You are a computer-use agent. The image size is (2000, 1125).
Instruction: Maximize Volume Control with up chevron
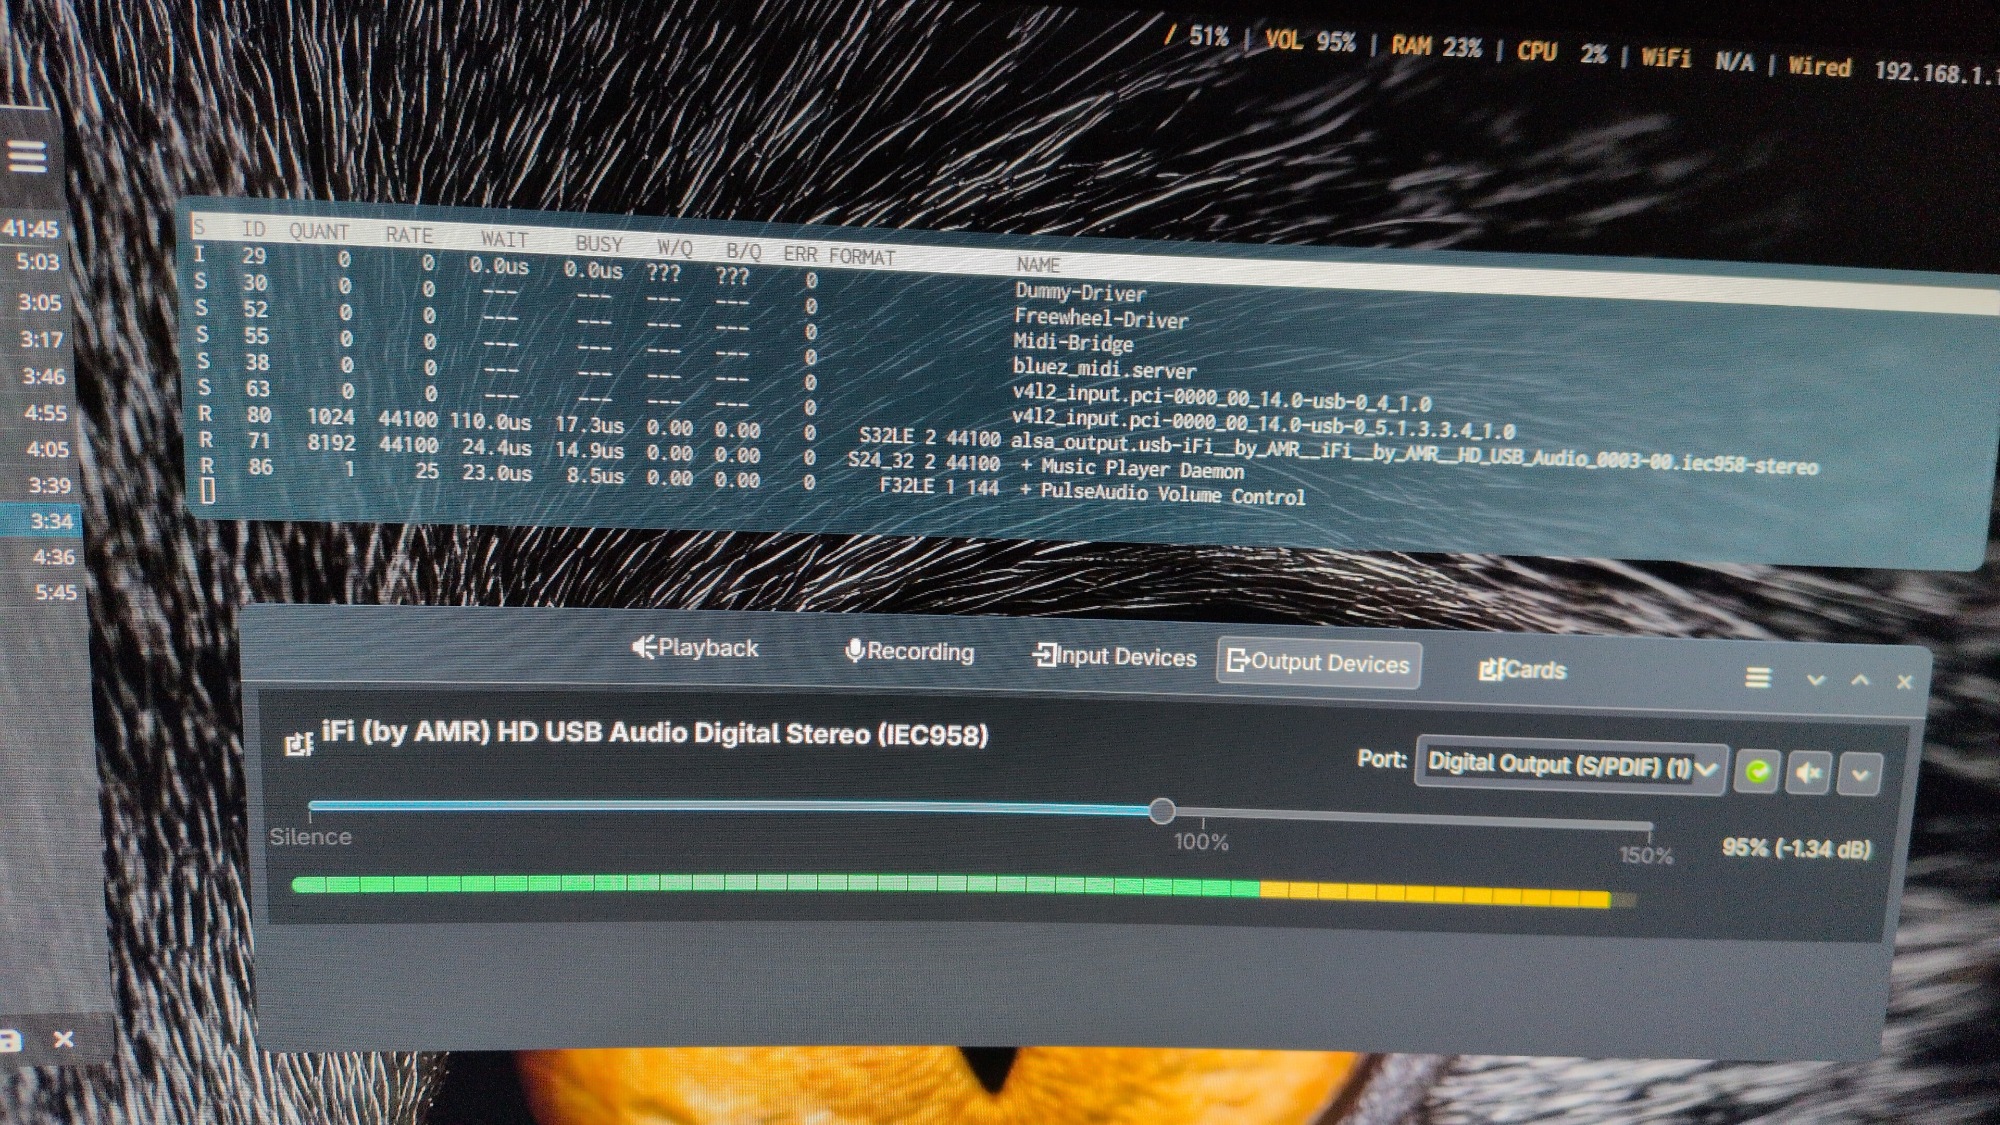(1860, 681)
